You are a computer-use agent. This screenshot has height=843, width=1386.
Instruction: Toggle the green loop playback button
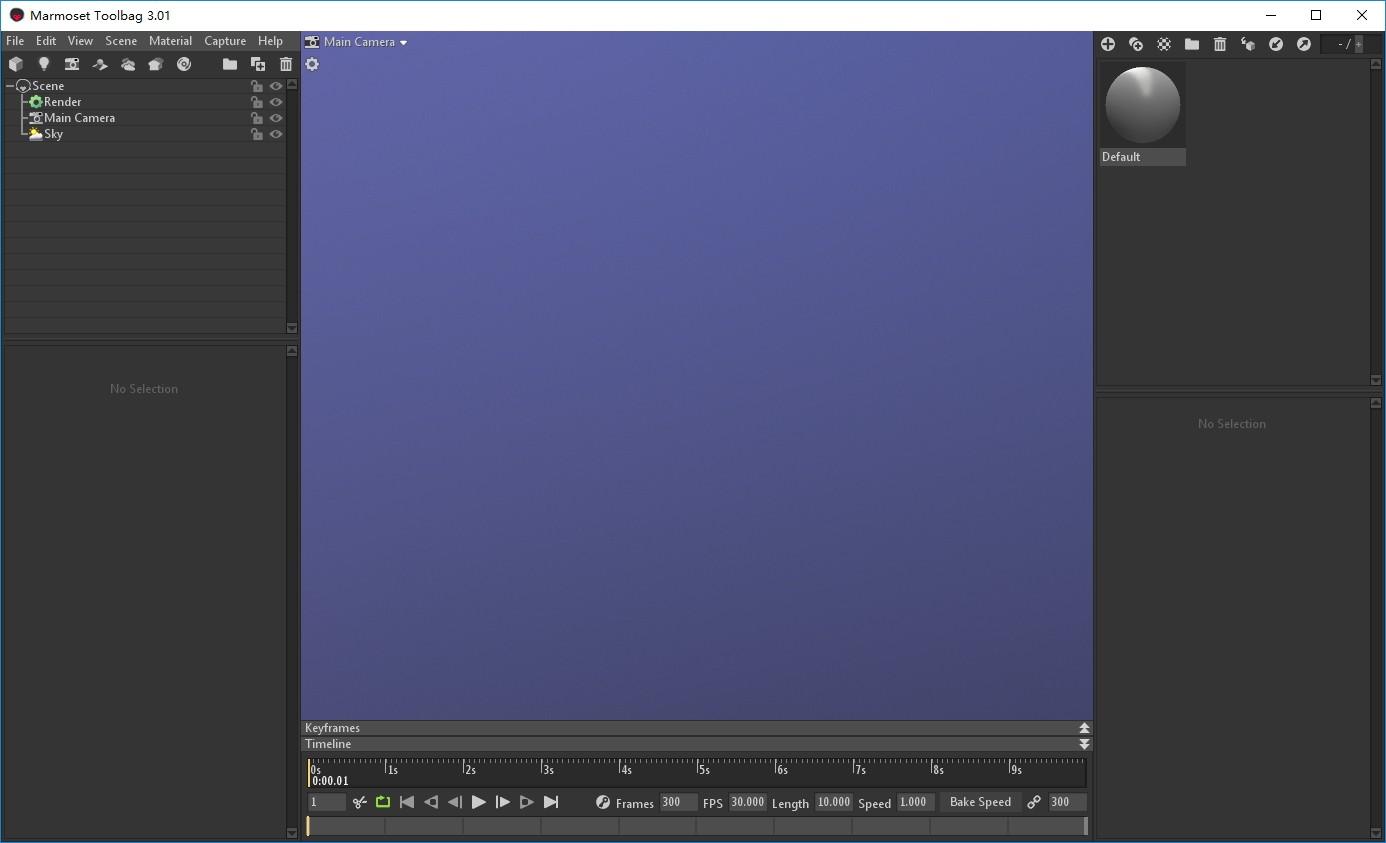pyautogui.click(x=383, y=802)
